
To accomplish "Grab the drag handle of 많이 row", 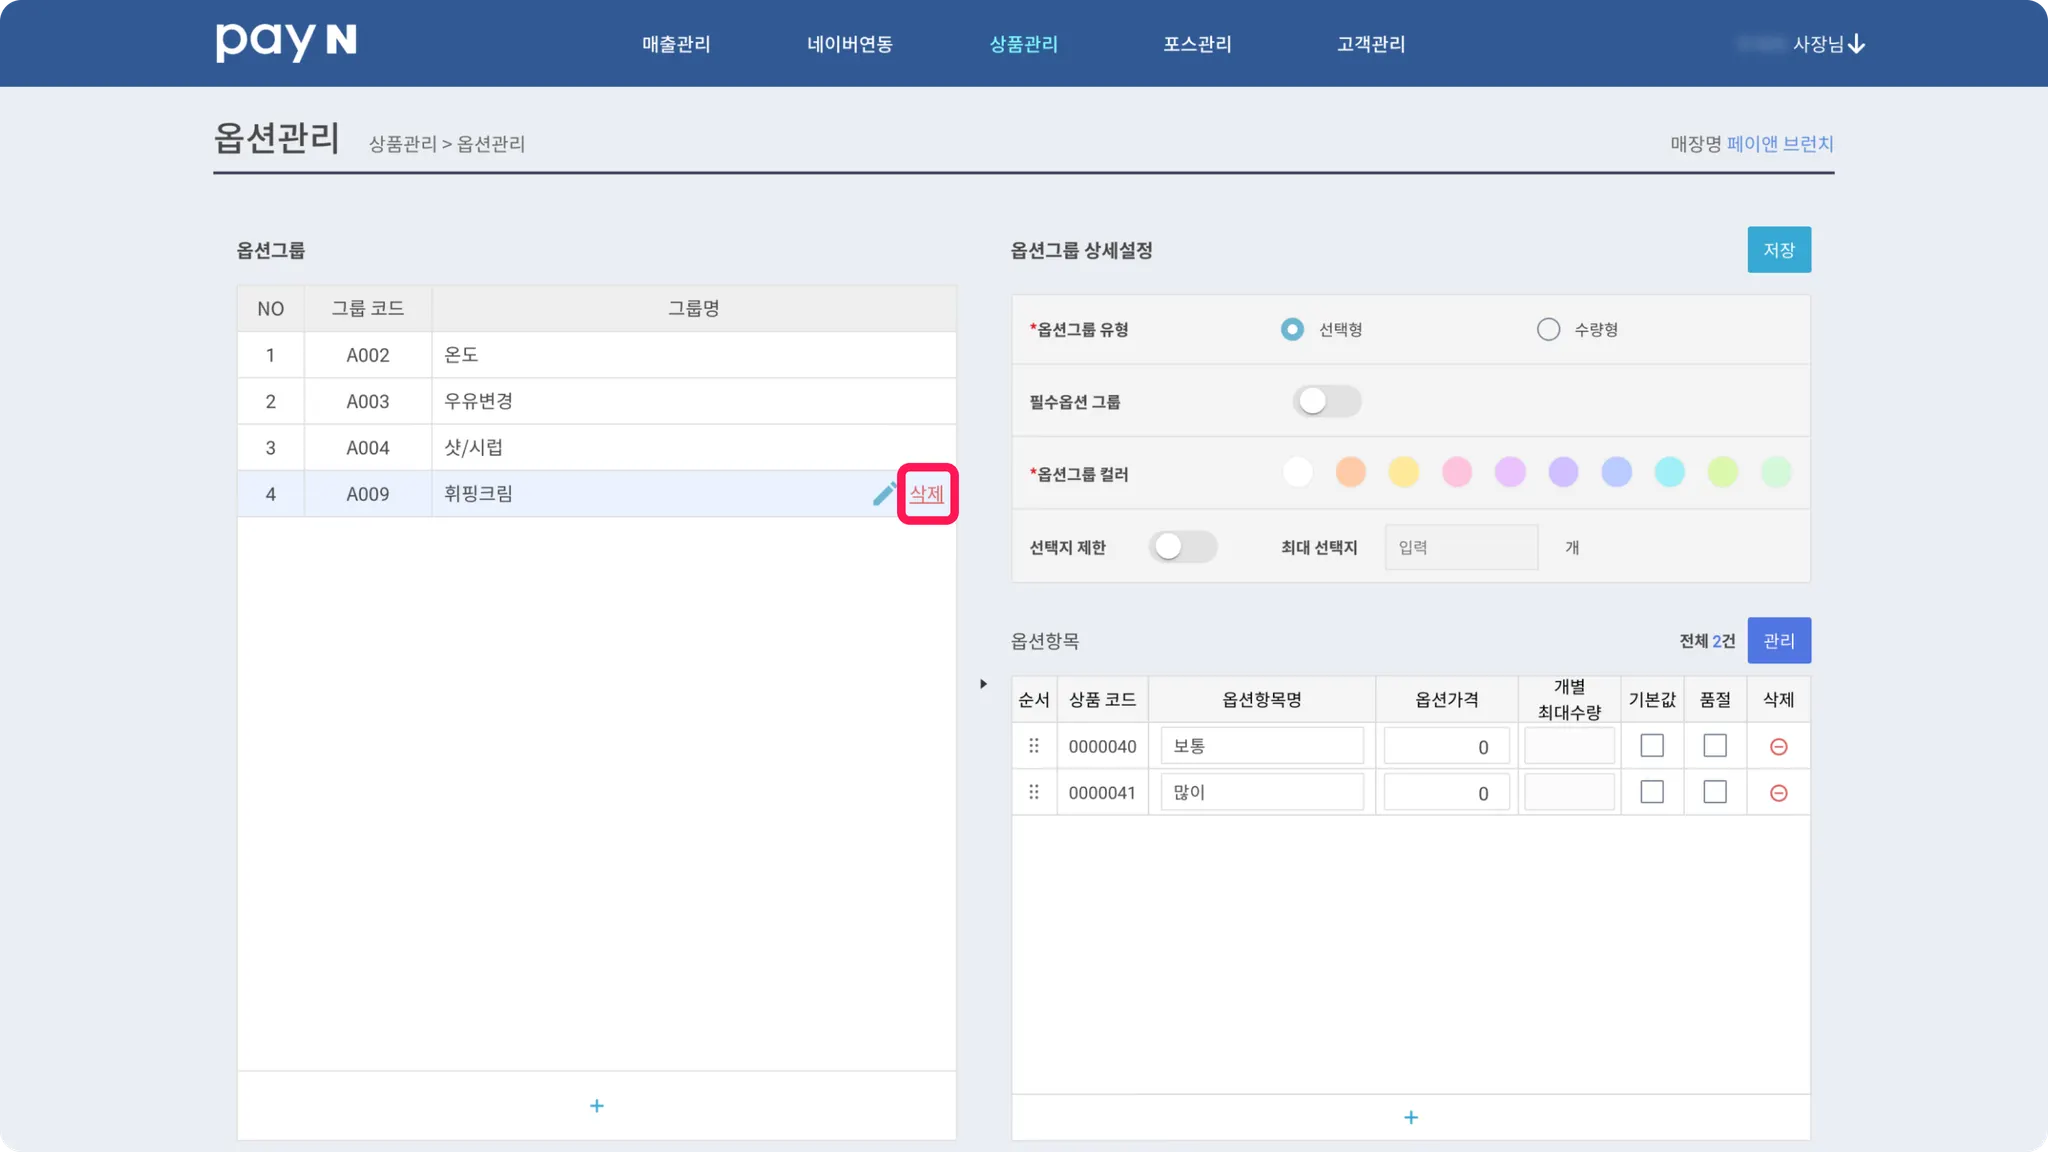I will 1034,792.
